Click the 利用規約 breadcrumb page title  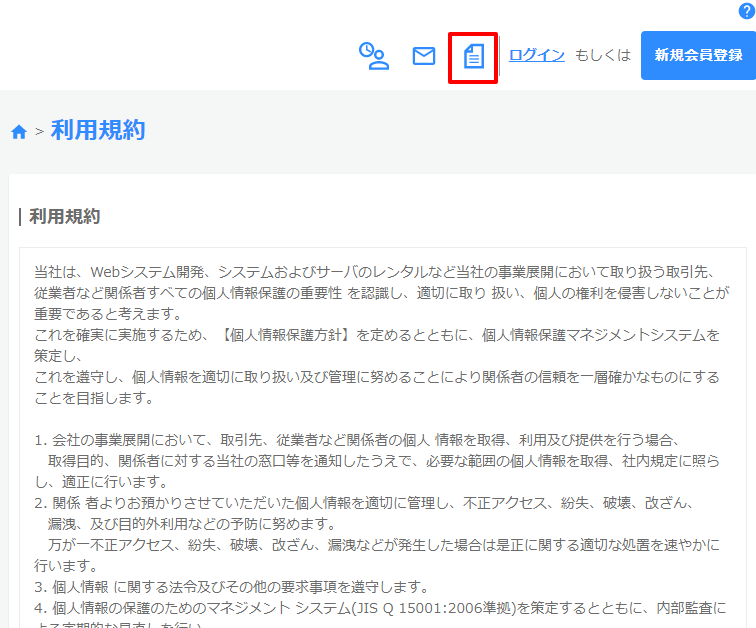click(98, 130)
